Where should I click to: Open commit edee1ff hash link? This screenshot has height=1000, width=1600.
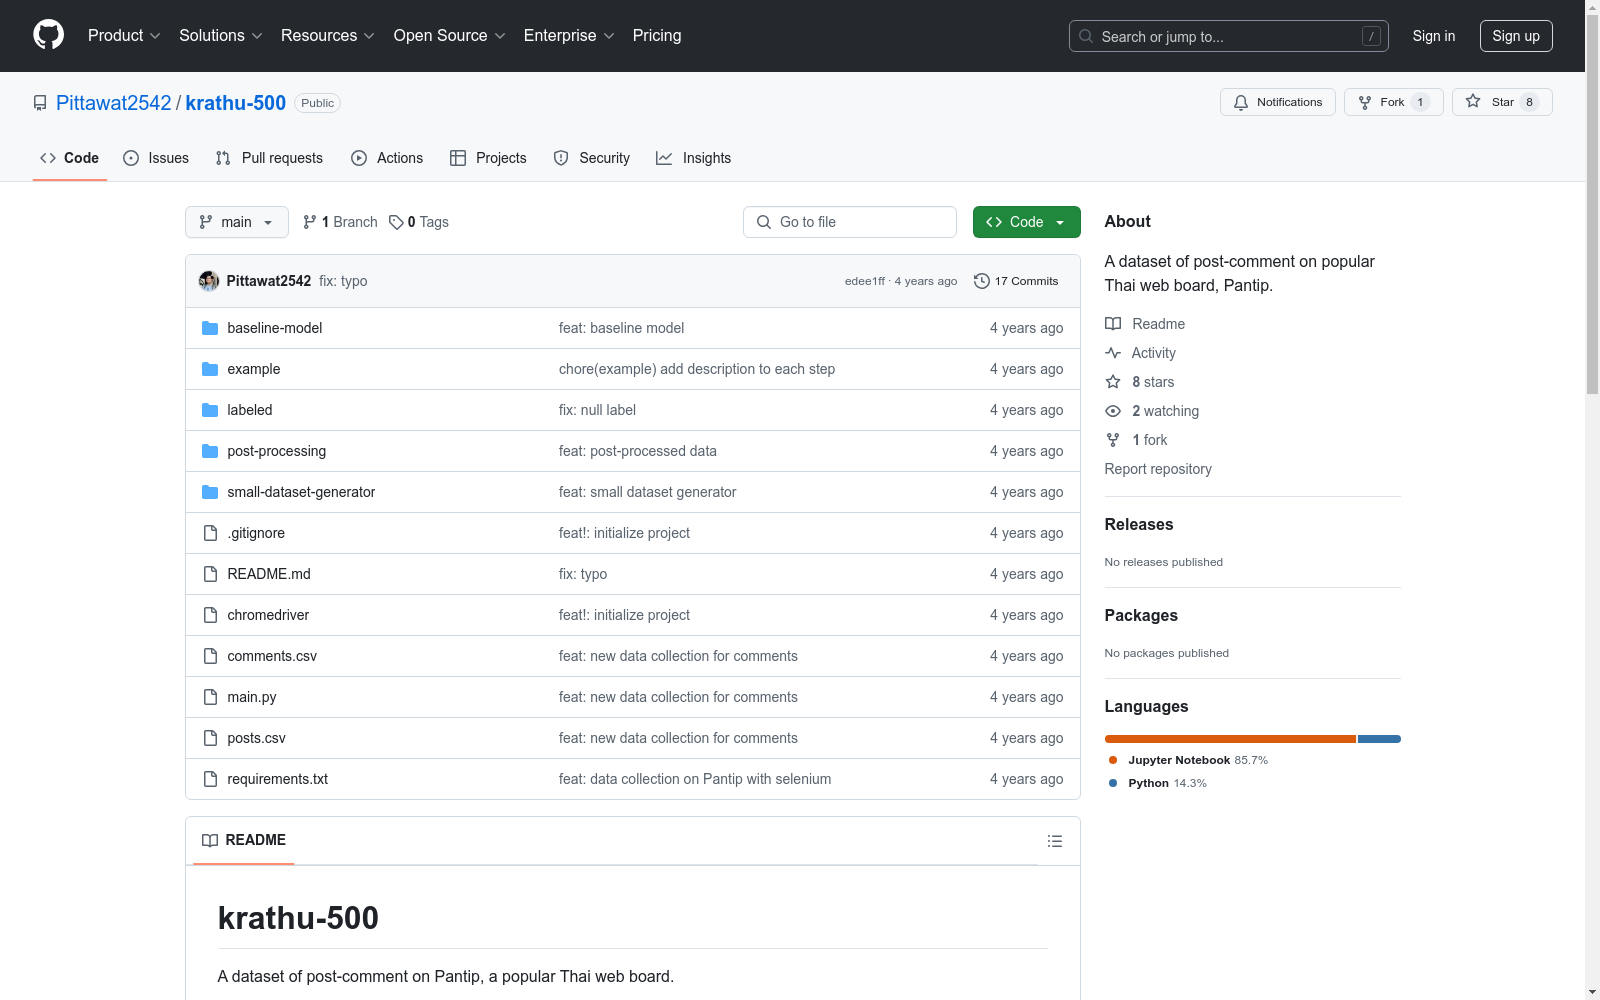pyautogui.click(x=865, y=281)
